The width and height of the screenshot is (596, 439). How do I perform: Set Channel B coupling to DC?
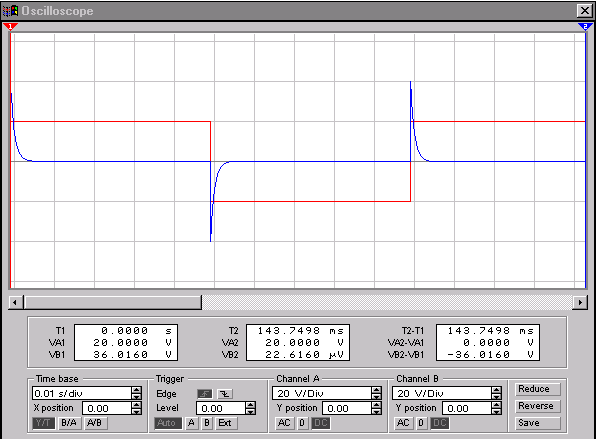pyautogui.click(x=439, y=423)
